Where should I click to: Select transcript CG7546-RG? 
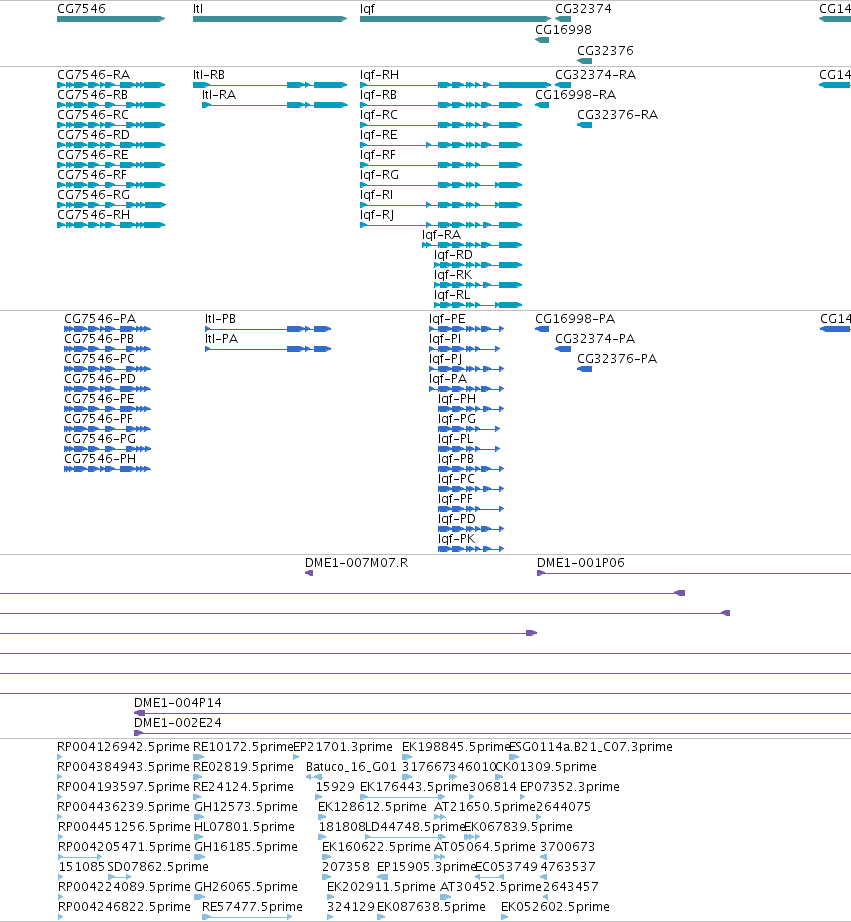tap(94, 195)
